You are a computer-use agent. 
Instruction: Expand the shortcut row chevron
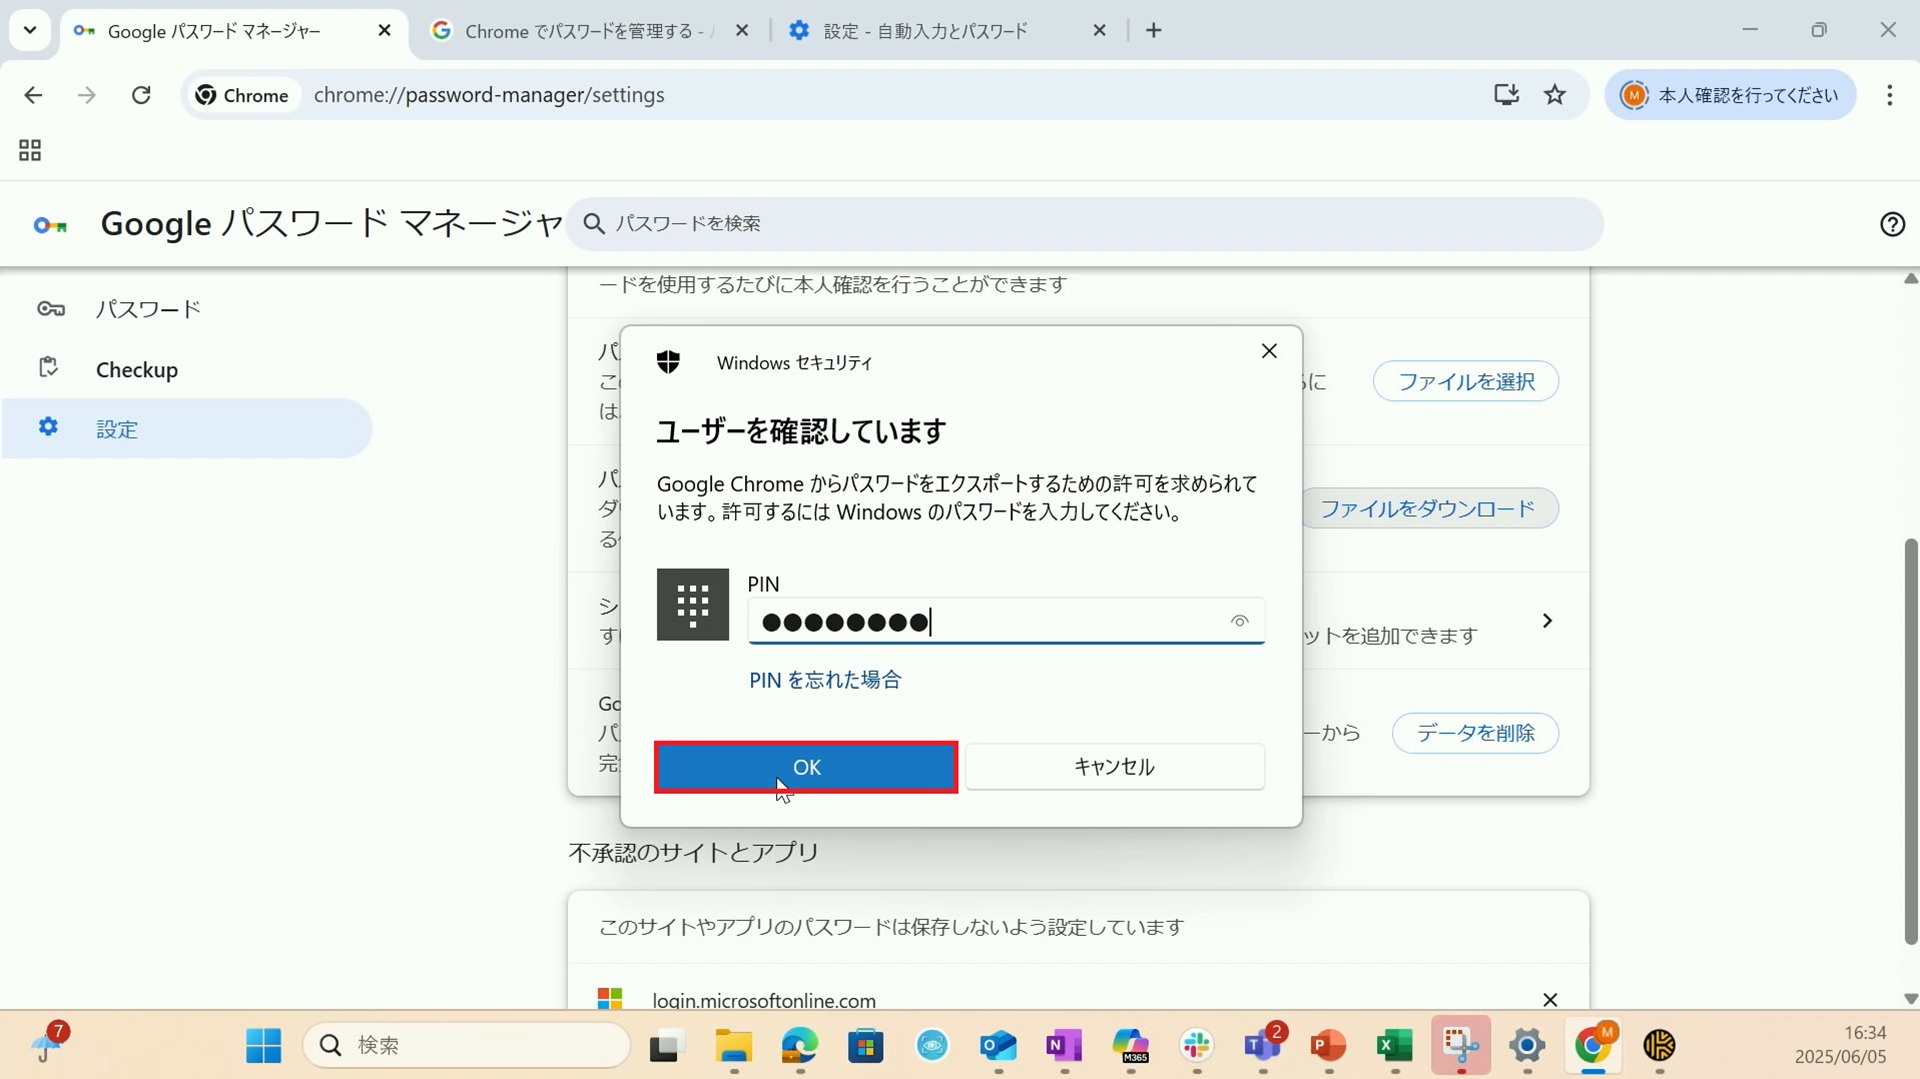[1547, 621]
